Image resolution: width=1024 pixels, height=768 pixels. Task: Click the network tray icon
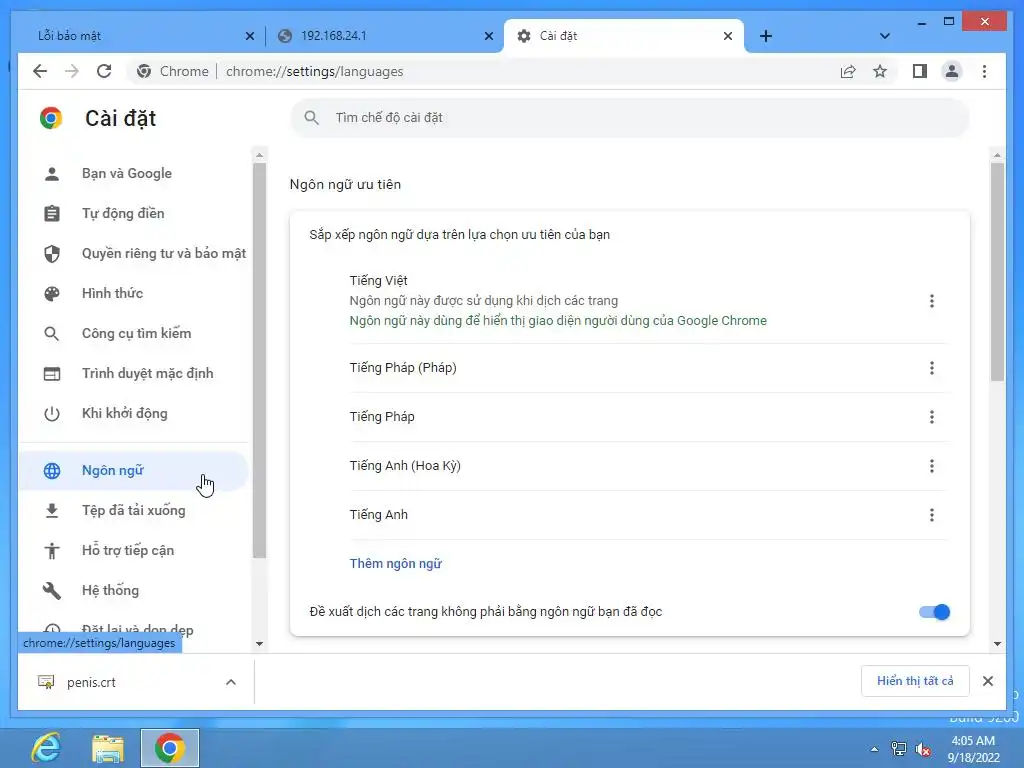pos(899,749)
